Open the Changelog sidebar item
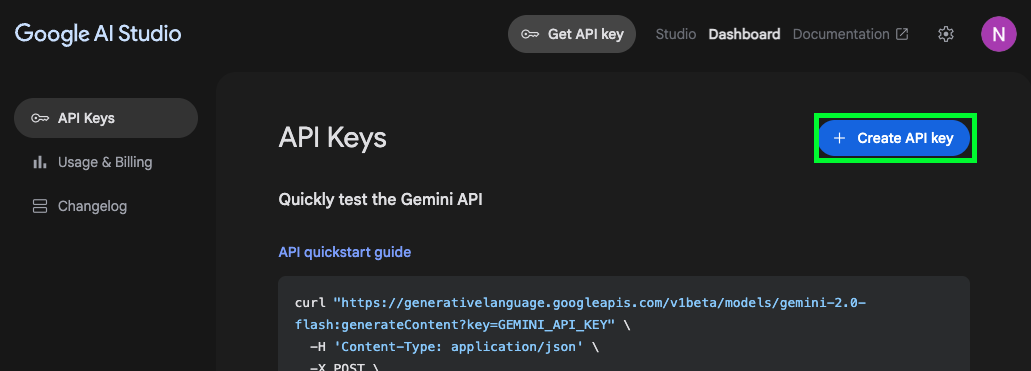1031x371 pixels. [106, 206]
